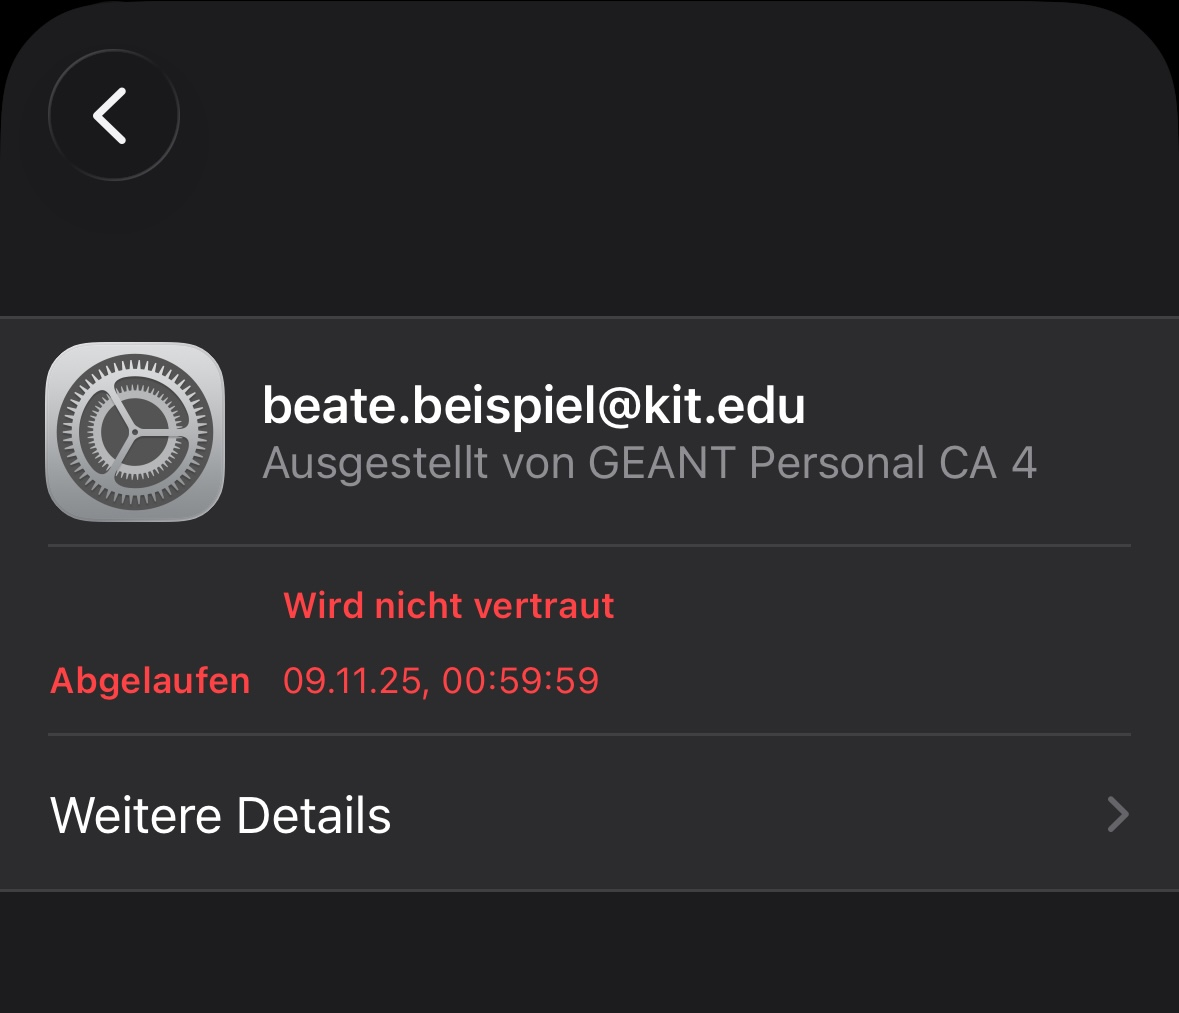Click the word 'Weitere' in the bottom row

136,815
